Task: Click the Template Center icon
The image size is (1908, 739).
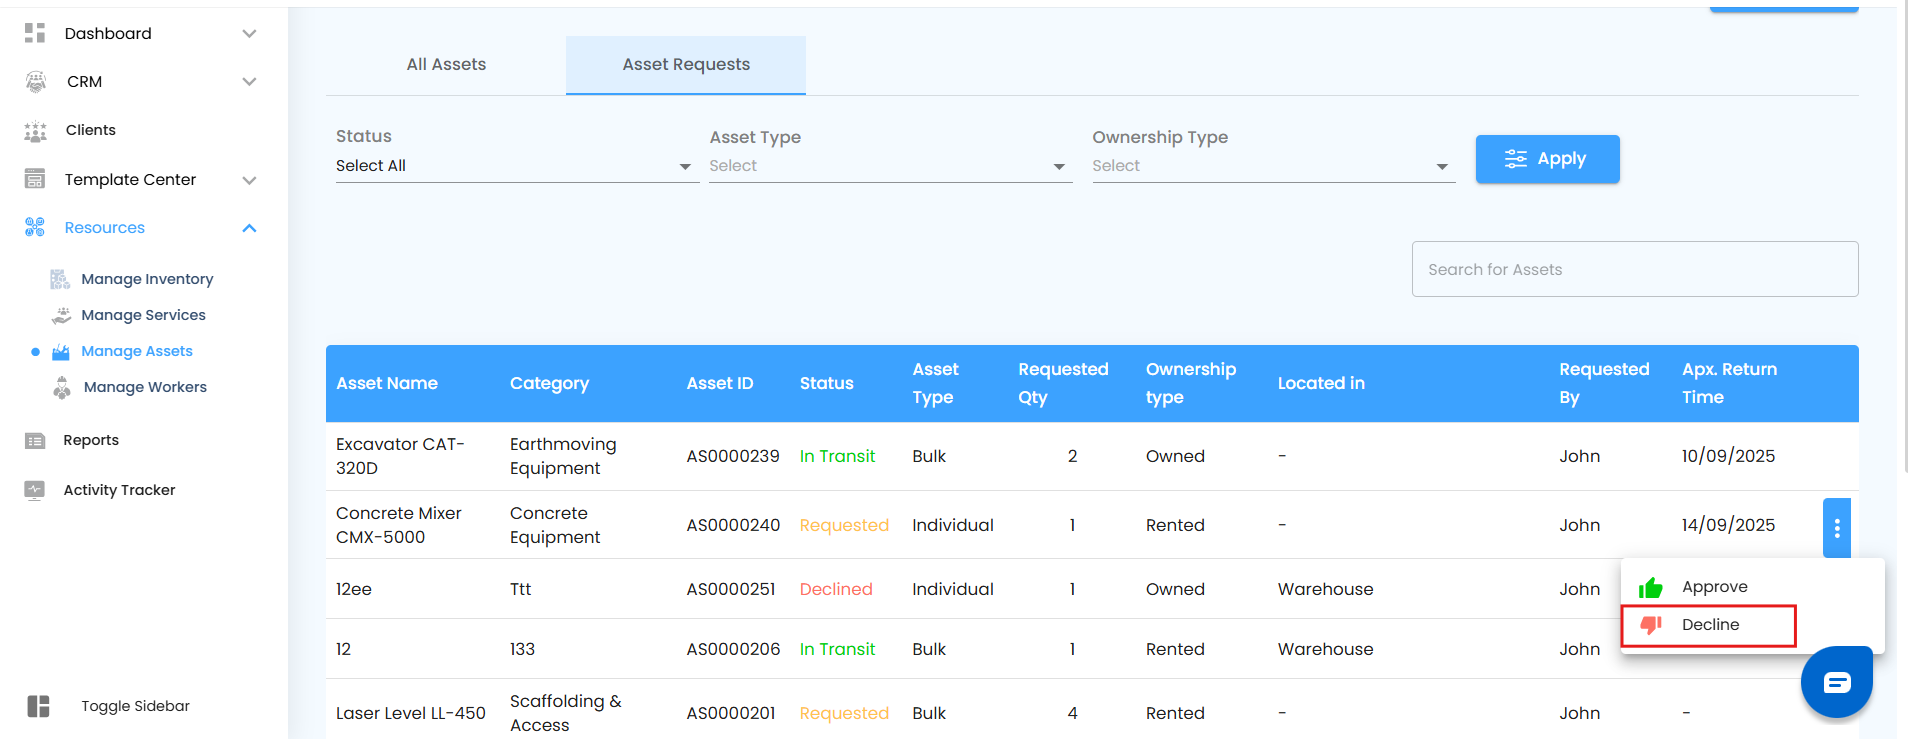Action: 35,180
